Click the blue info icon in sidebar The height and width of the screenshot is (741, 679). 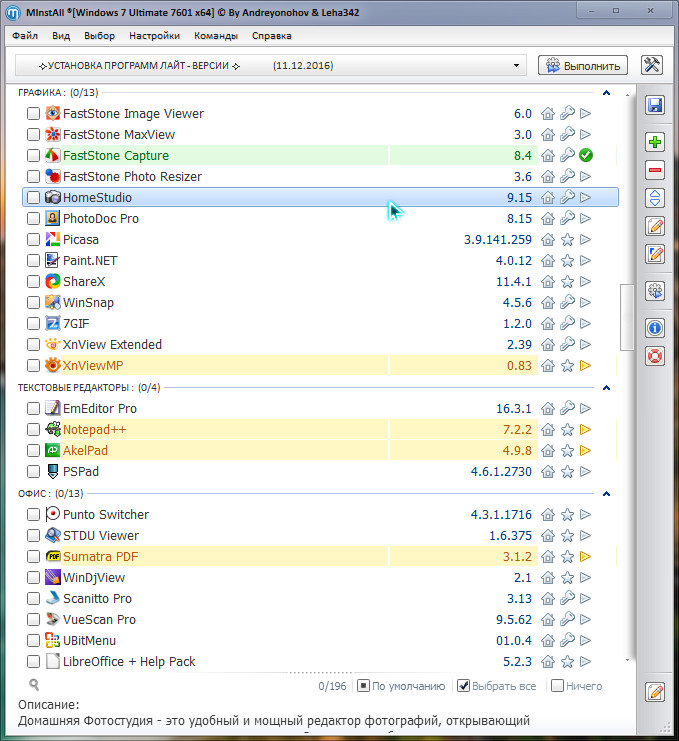tap(655, 328)
